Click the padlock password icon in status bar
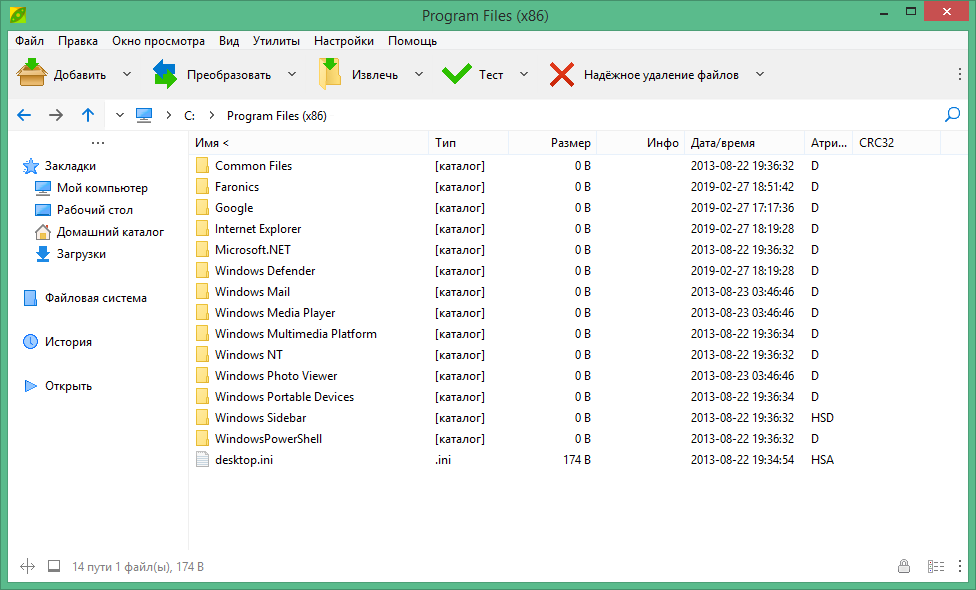Image resolution: width=976 pixels, height=590 pixels. click(904, 567)
